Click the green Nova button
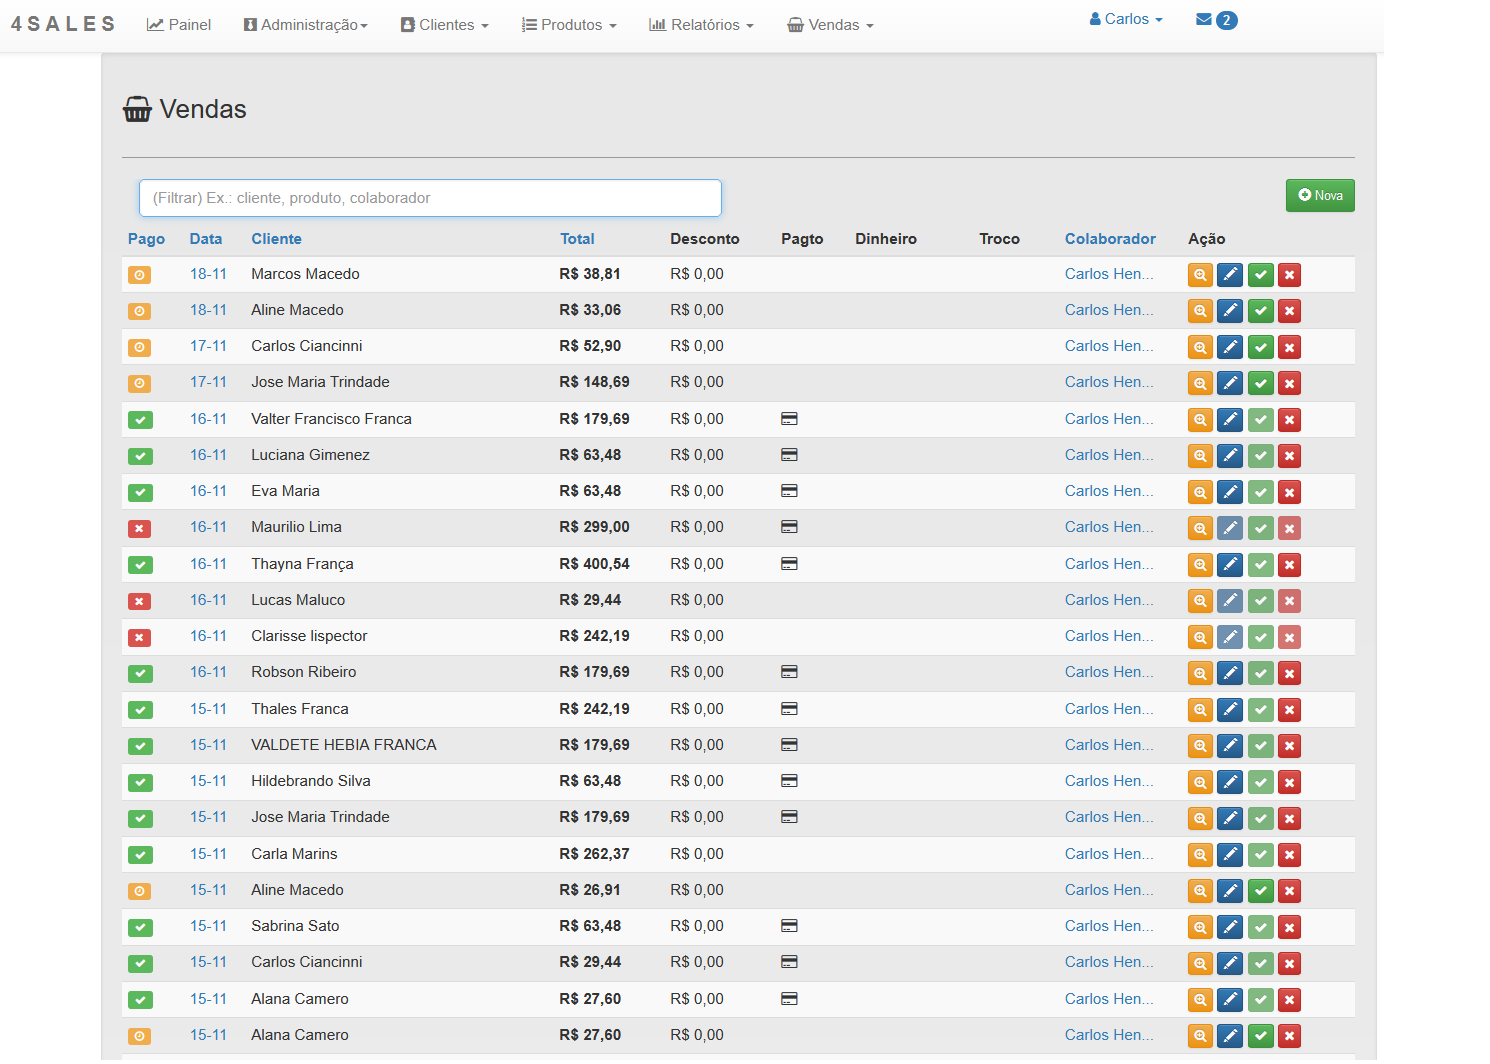Screen dimensions: 1490x1064 (x=1320, y=196)
